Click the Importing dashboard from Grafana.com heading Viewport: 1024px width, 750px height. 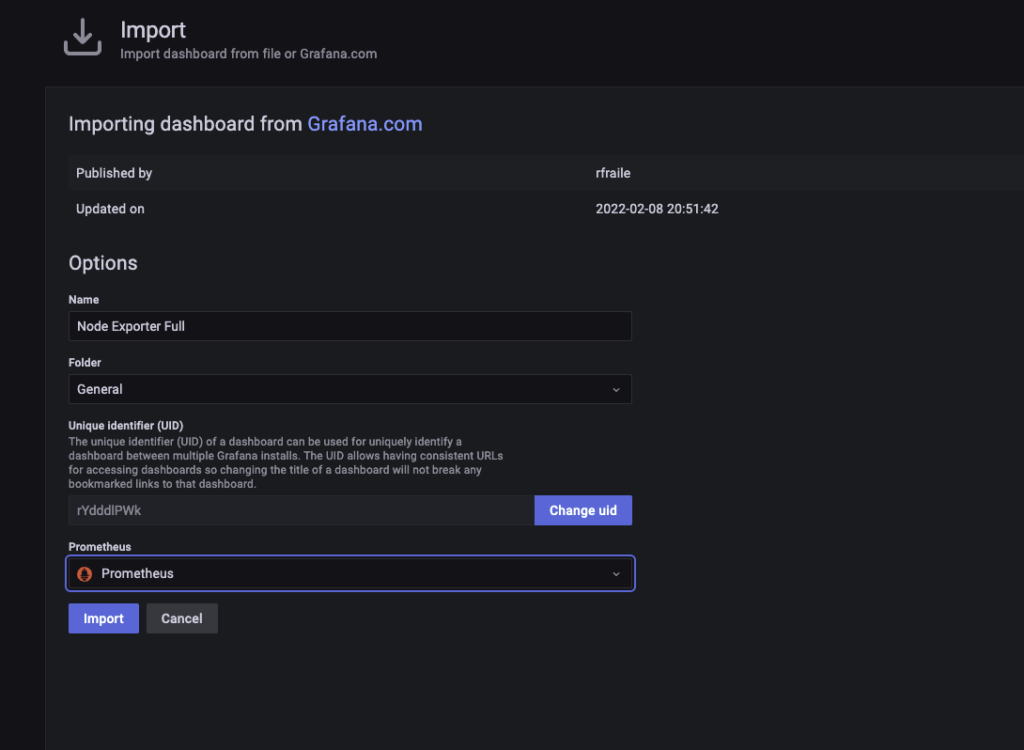[x=245, y=123]
